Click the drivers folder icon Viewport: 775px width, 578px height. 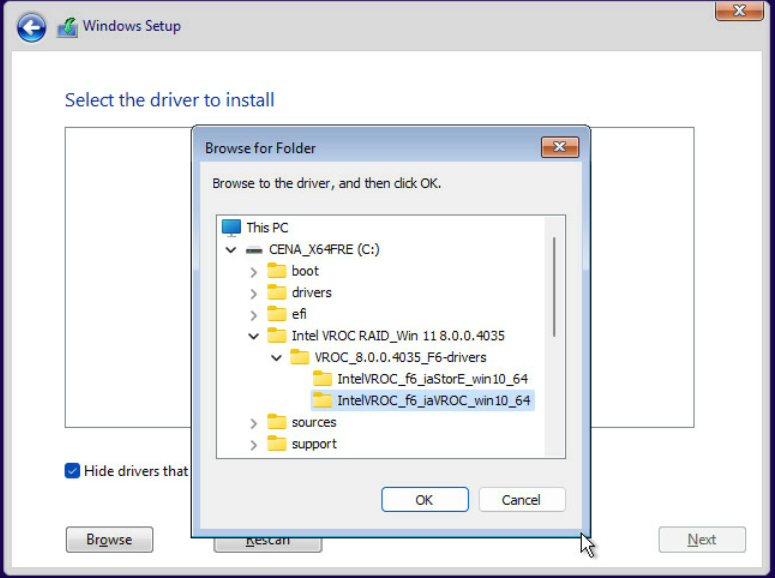[277, 293]
